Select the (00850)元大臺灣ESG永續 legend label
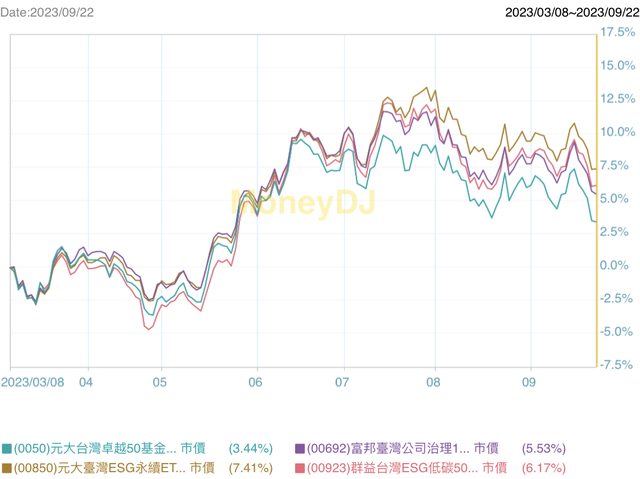 (95, 467)
